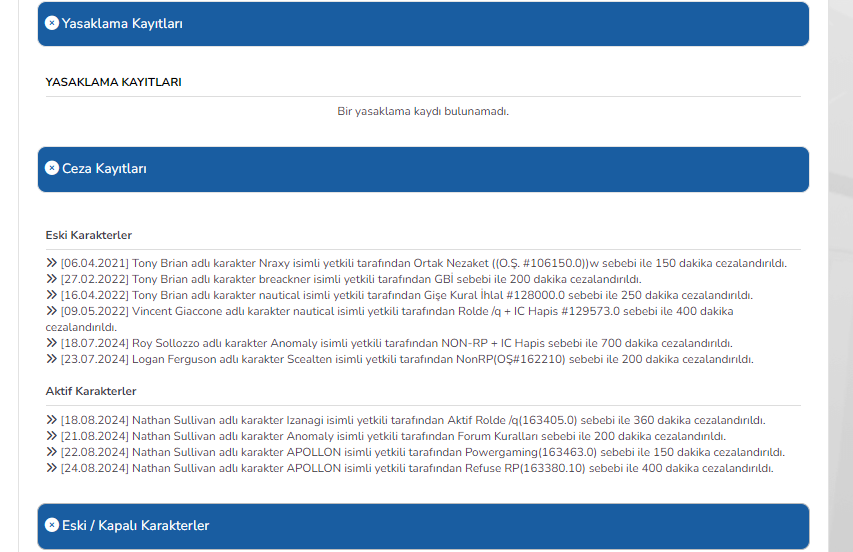Collapse the Yasaklama Kayıtları panel via its title
This screenshot has width=853, height=552.
(122, 23)
